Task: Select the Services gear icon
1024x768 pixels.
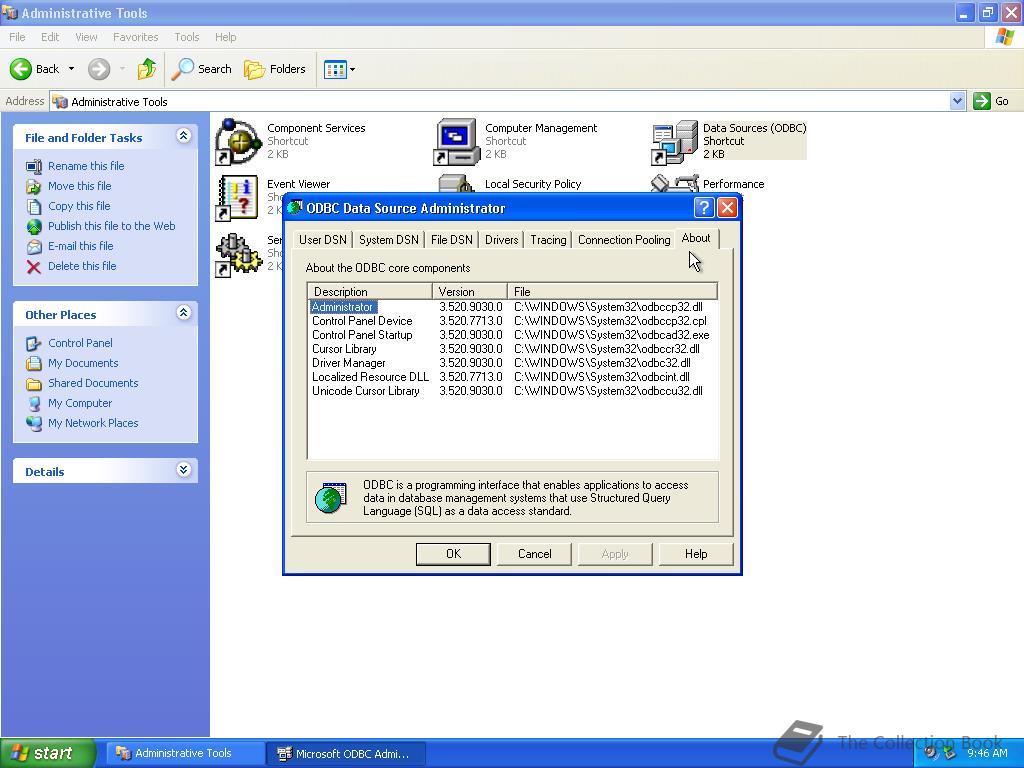Action: [238, 254]
